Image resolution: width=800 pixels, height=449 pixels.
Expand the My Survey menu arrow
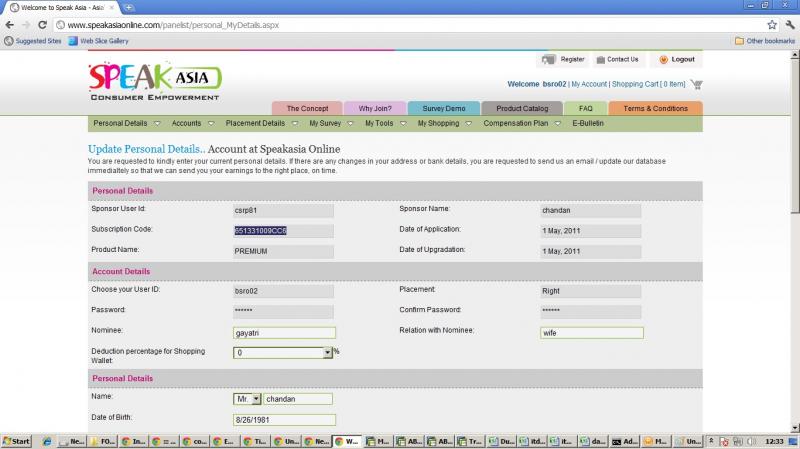tap(350, 123)
